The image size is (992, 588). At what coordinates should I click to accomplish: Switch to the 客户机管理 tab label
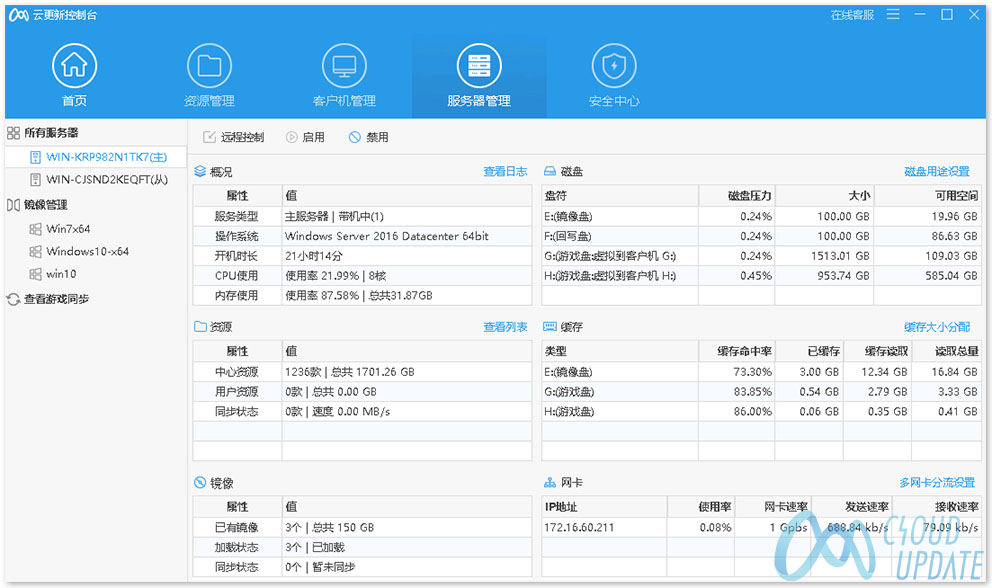tap(344, 101)
